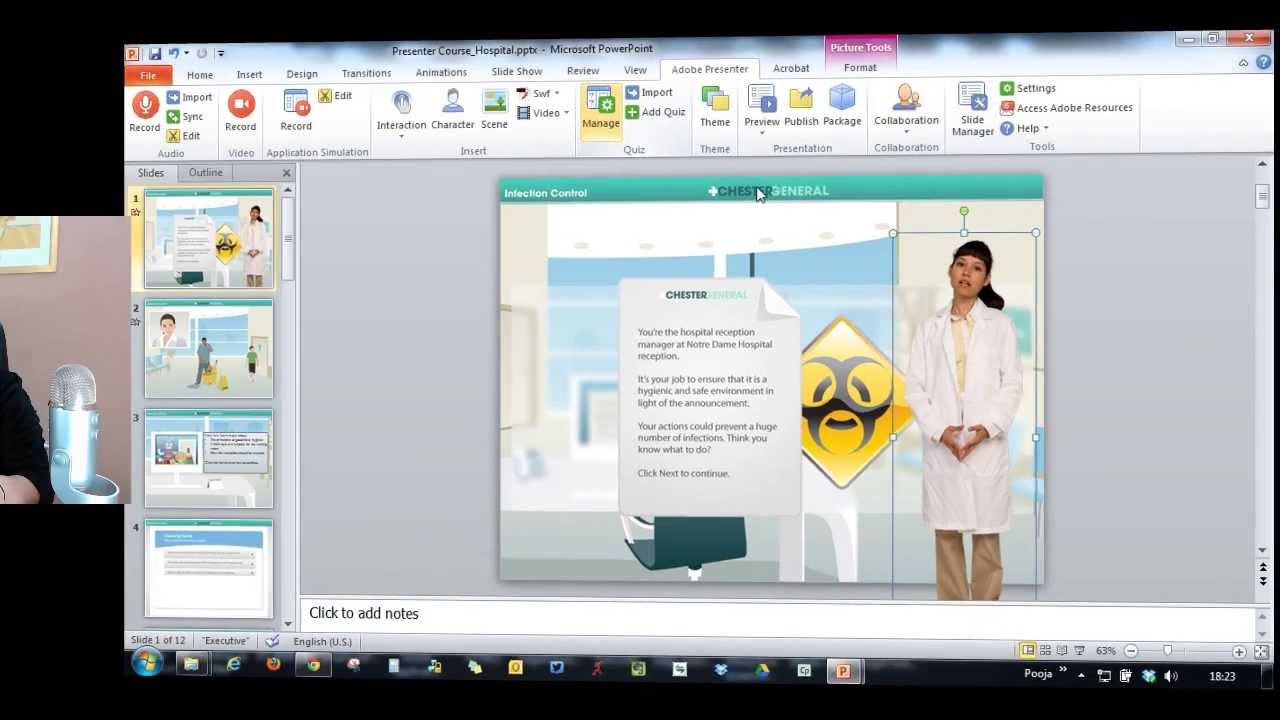Select slide 2 thumbnail

click(208, 349)
